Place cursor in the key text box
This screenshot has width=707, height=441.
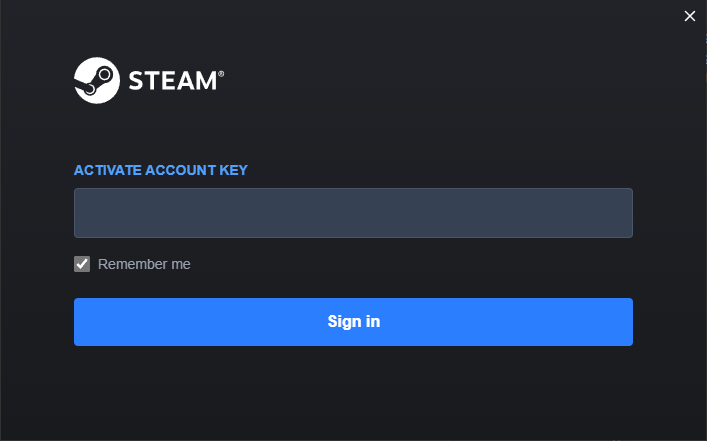click(x=353, y=213)
